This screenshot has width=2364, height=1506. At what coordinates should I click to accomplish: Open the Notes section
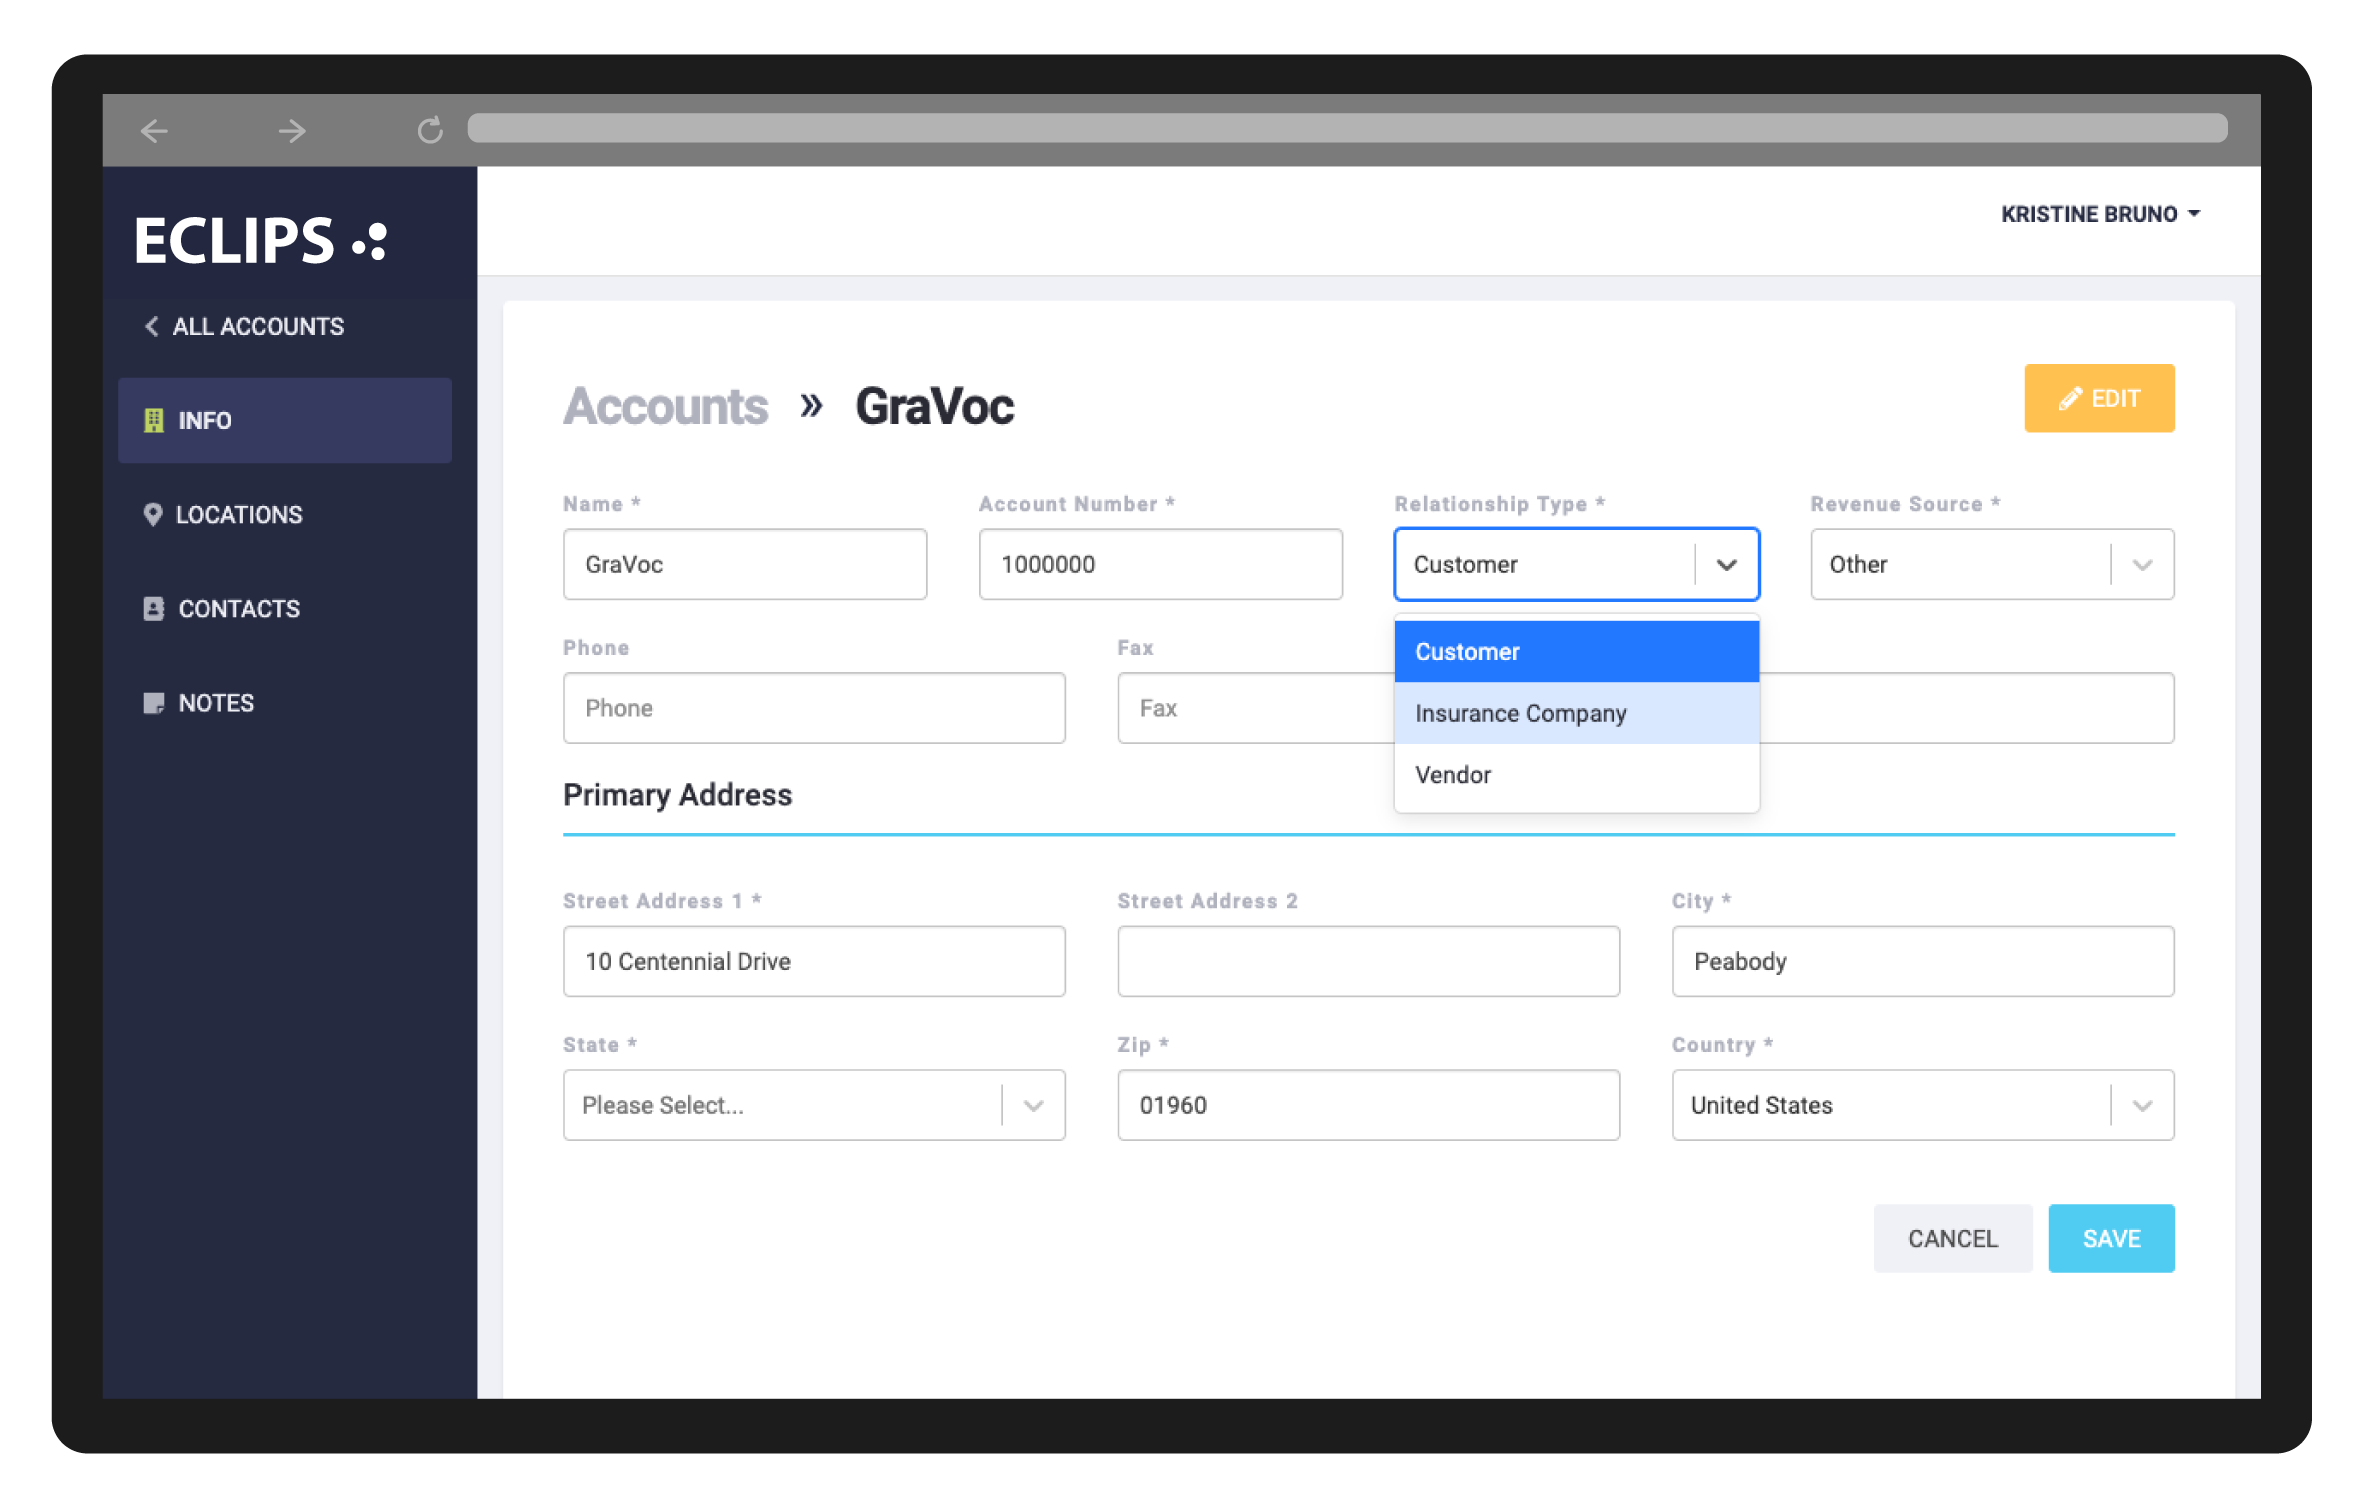tap(285, 703)
